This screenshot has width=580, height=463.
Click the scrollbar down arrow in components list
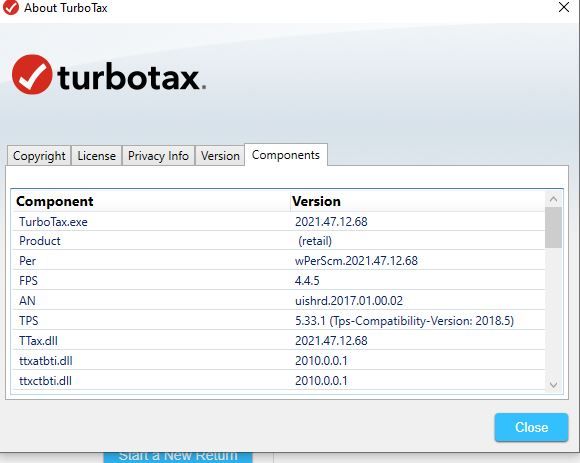coord(553,385)
